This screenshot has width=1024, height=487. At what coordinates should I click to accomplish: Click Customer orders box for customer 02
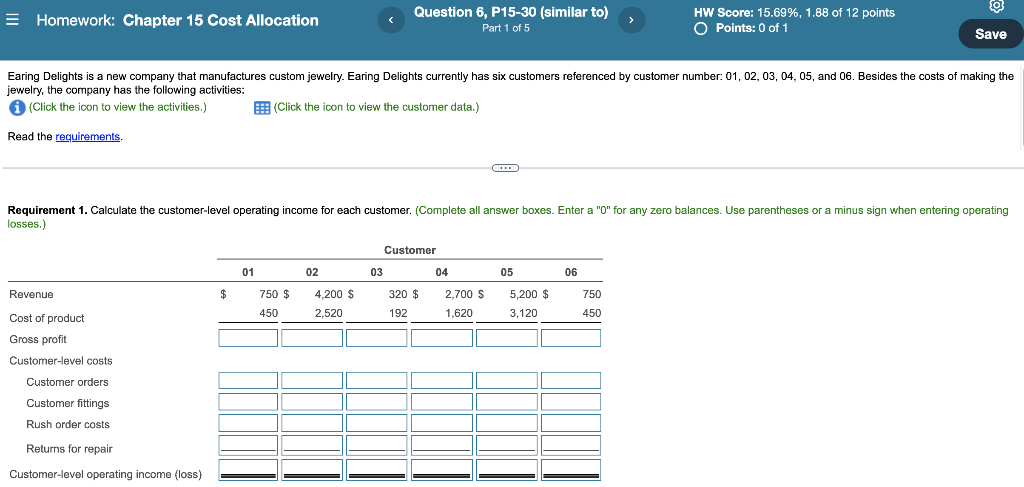[x=312, y=381]
